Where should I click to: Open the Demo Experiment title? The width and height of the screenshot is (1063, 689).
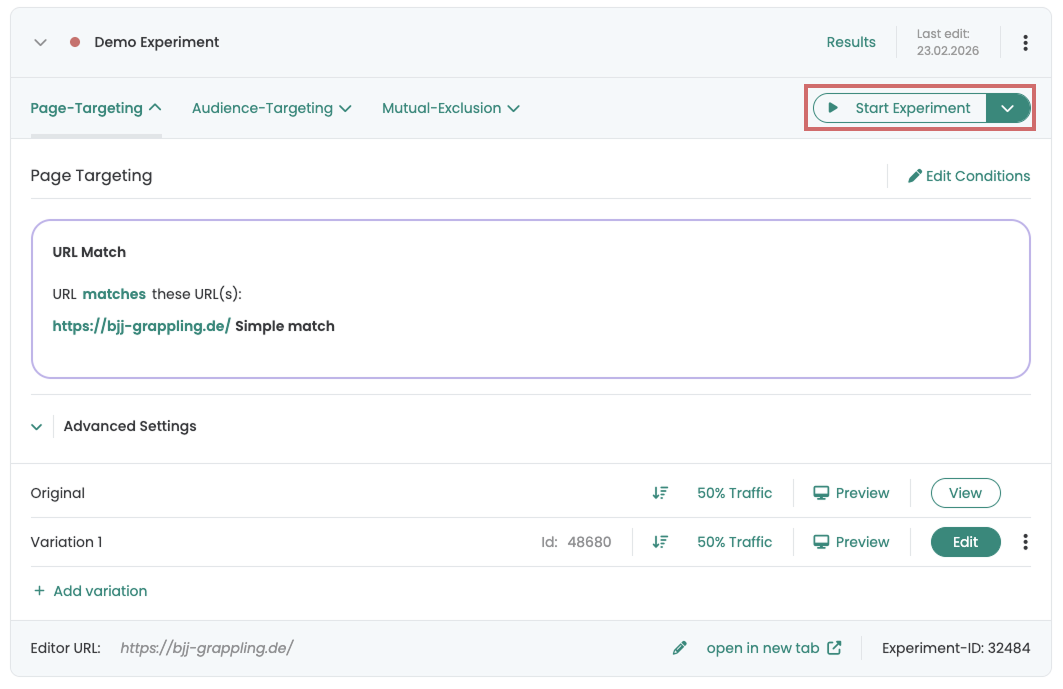point(157,42)
